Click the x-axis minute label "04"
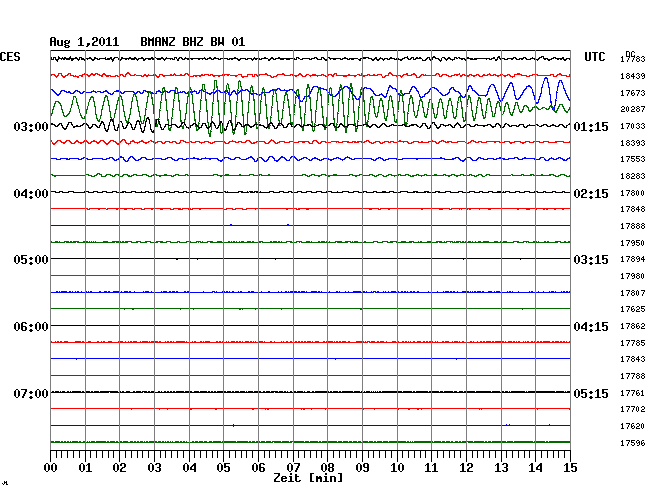Image resolution: width=650 pixels, height=494 pixels. [189, 468]
